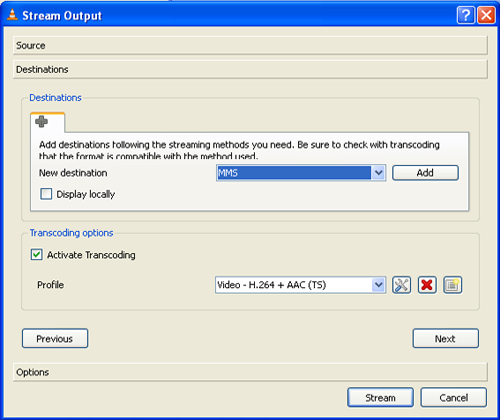The width and height of the screenshot is (500, 420).
Task: Enable the Display locally checkbox
Action: (x=46, y=194)
